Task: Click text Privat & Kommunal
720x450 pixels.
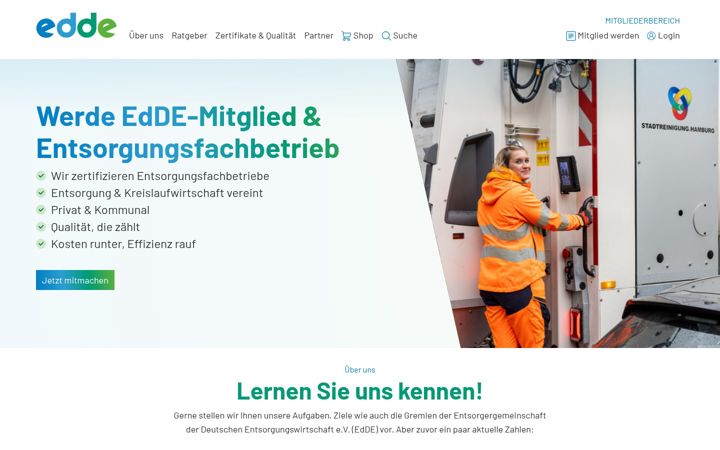Action: 100,210
